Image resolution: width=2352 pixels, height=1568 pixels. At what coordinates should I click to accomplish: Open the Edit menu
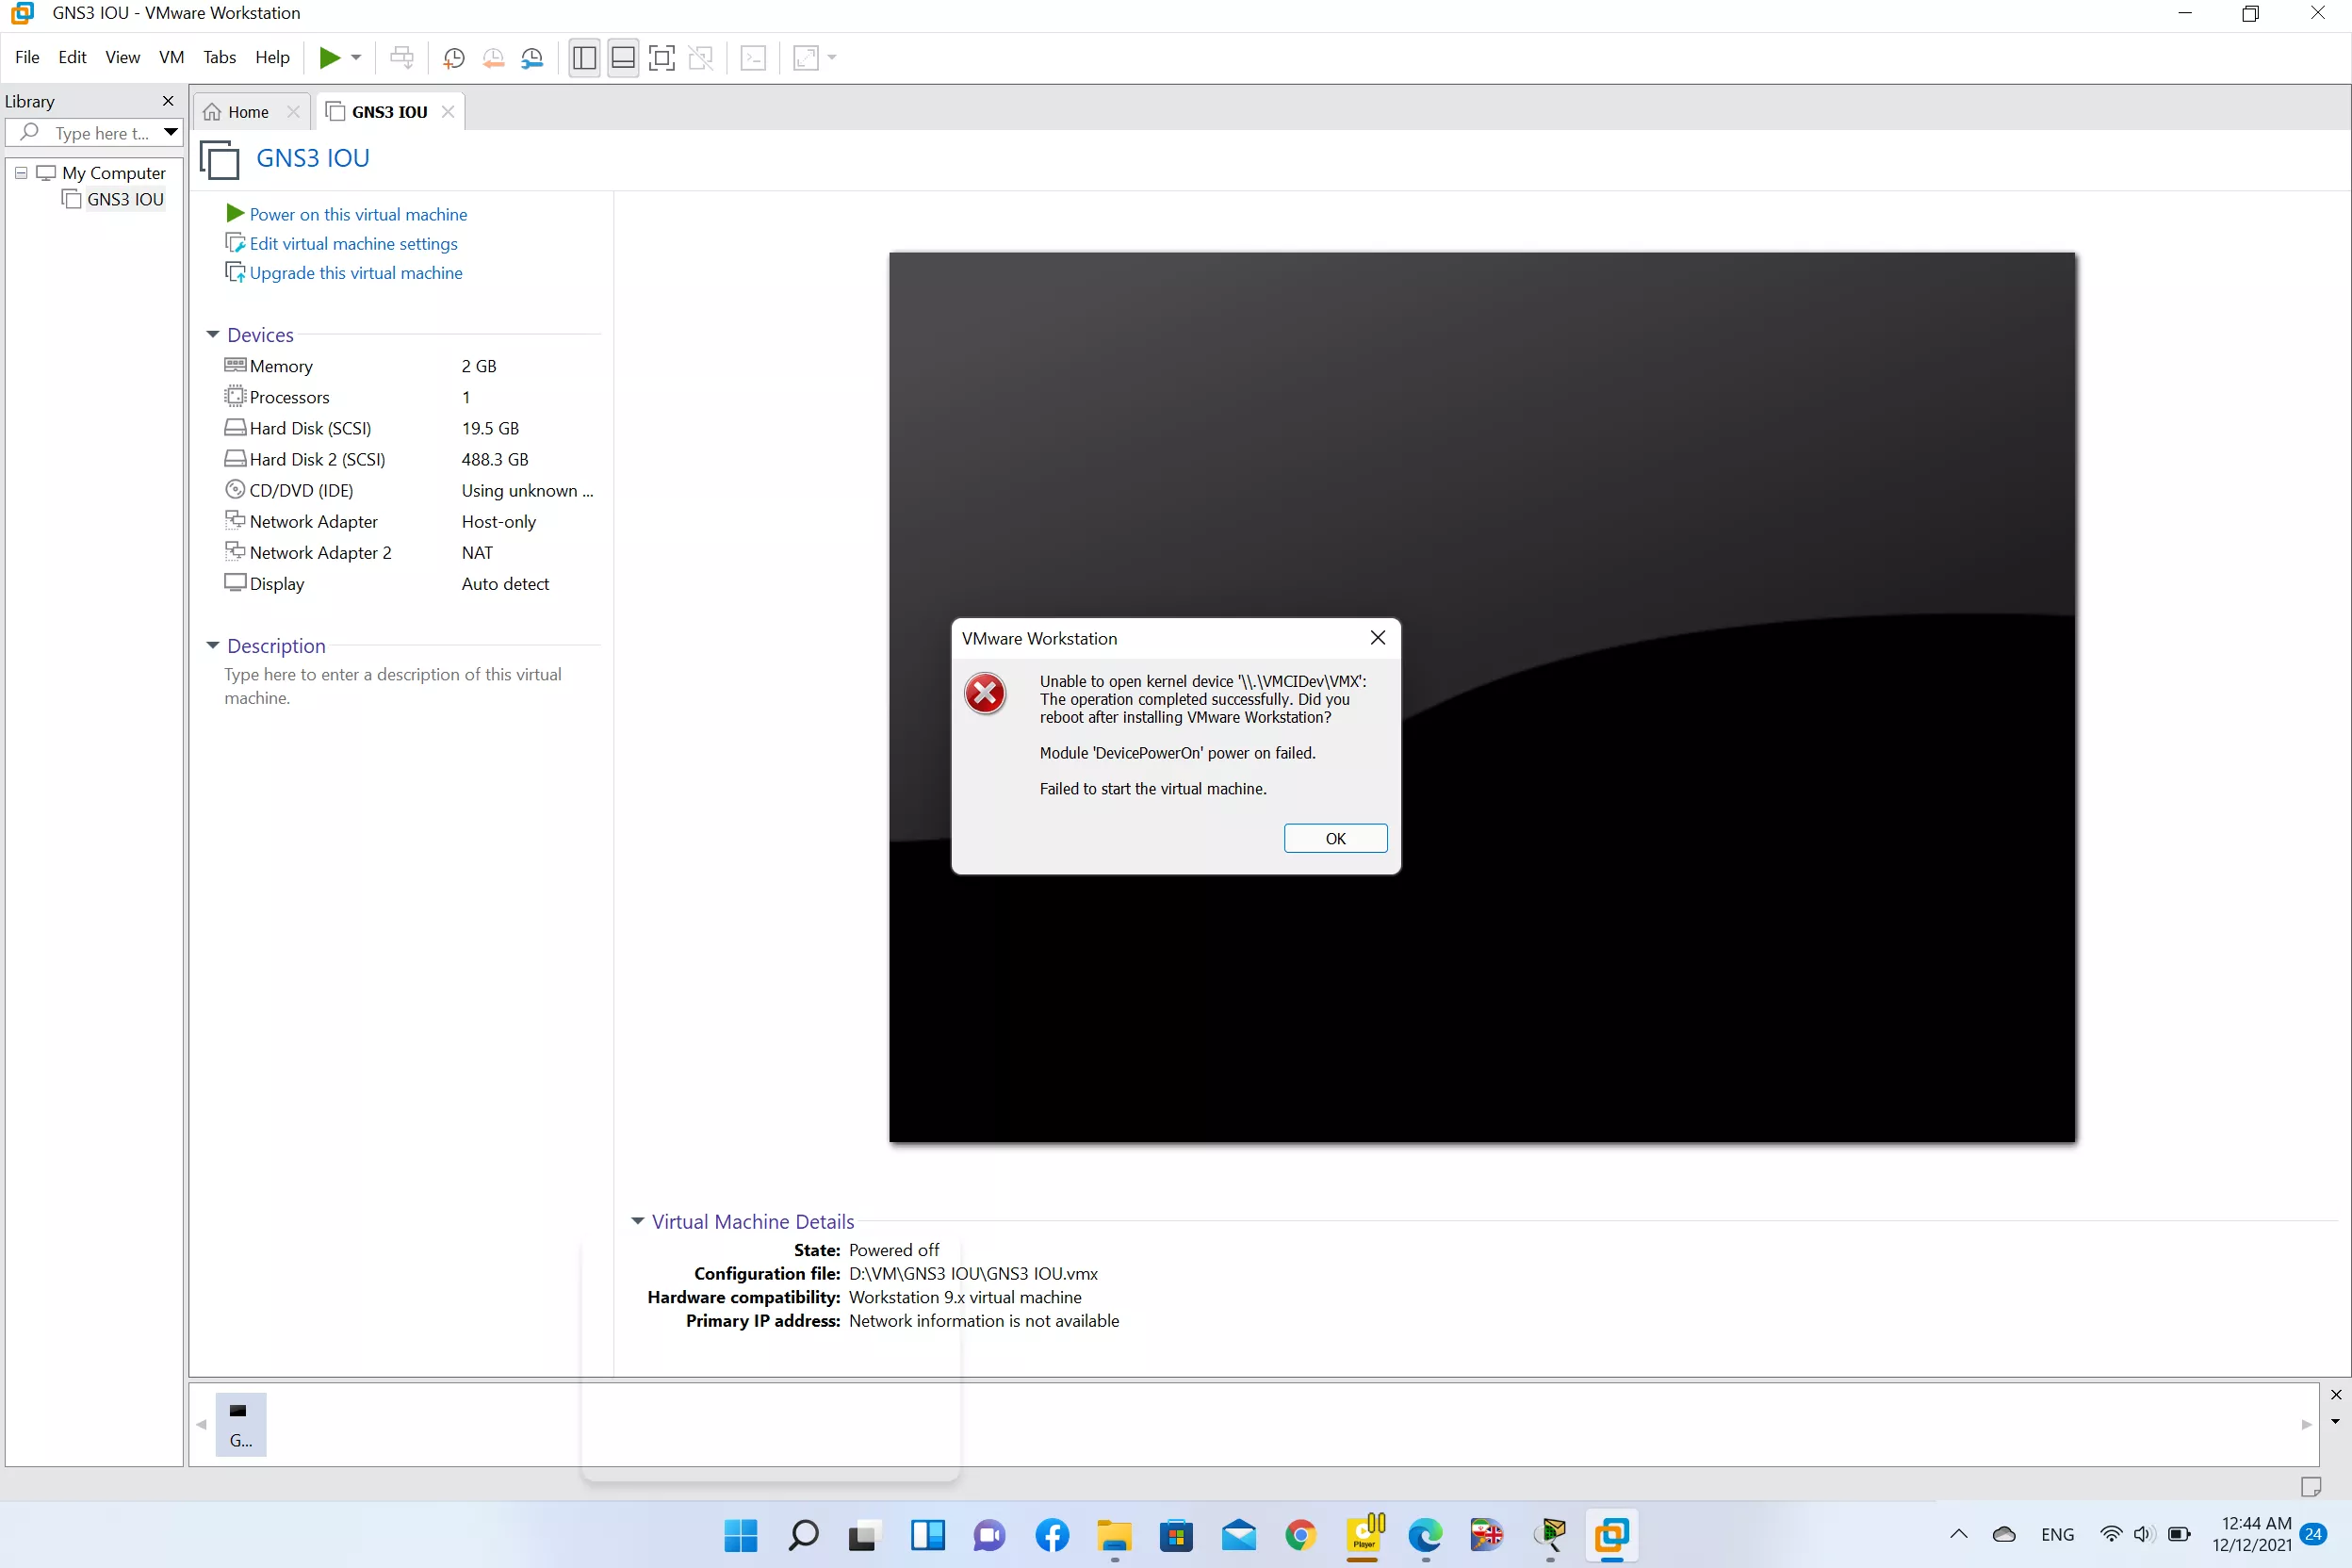[72, 57]
